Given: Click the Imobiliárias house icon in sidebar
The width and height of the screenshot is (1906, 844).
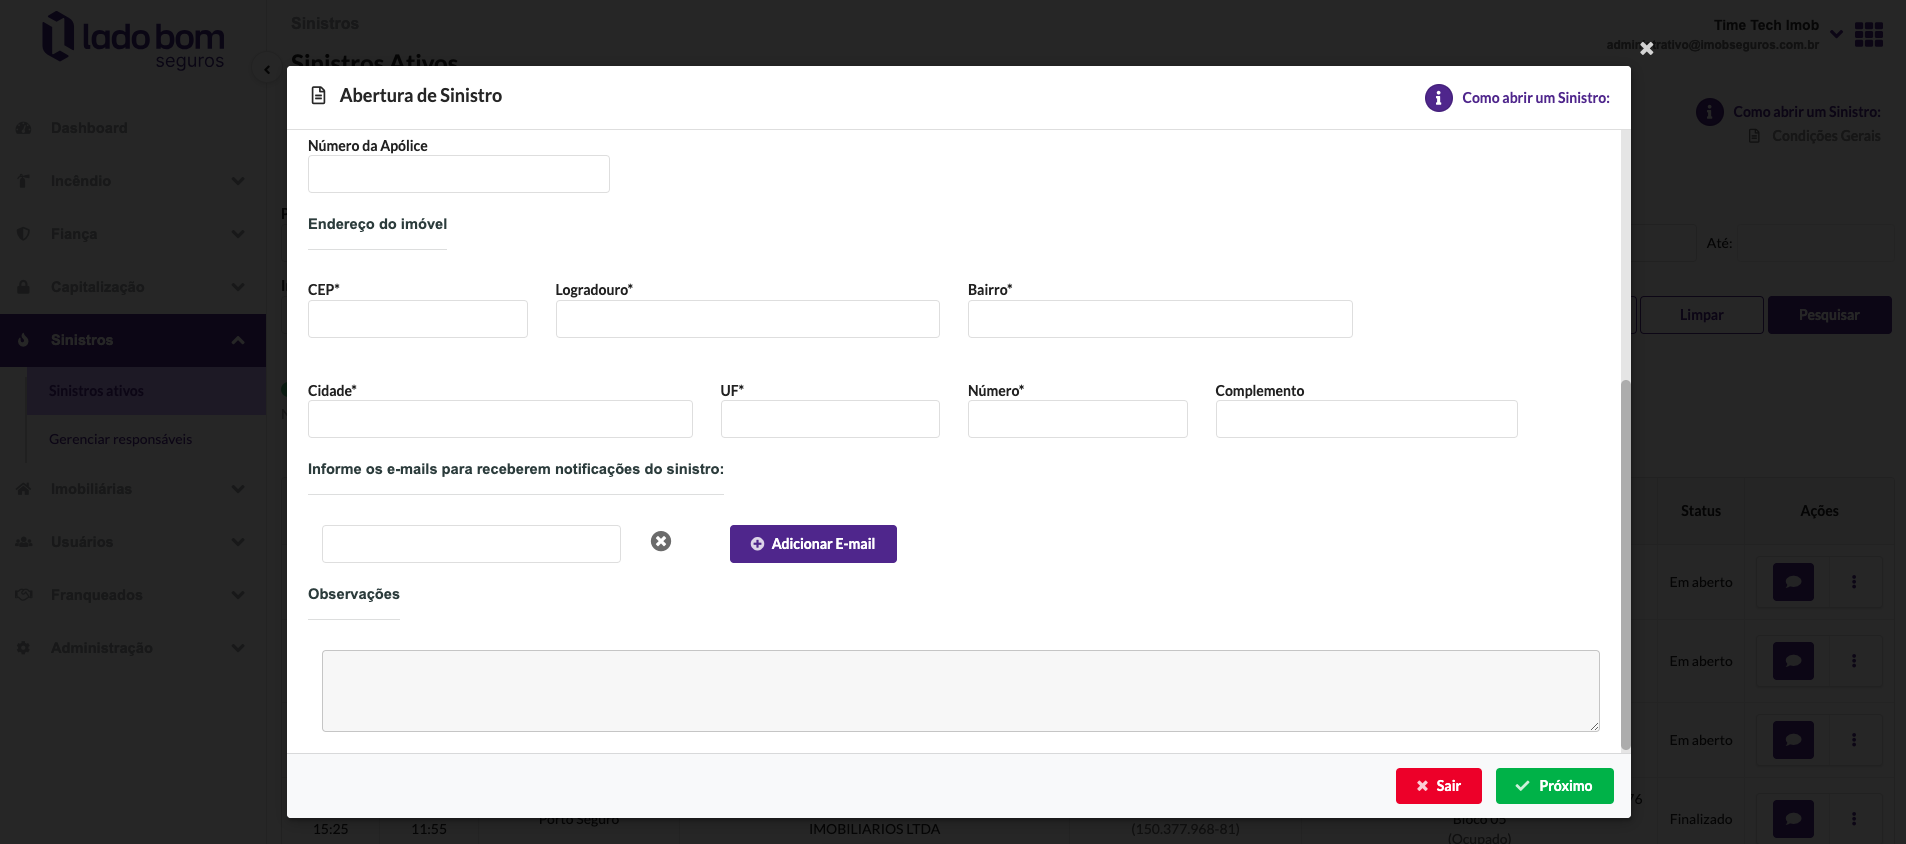Looking at the screenshot, I should click(x=24, y=489).
